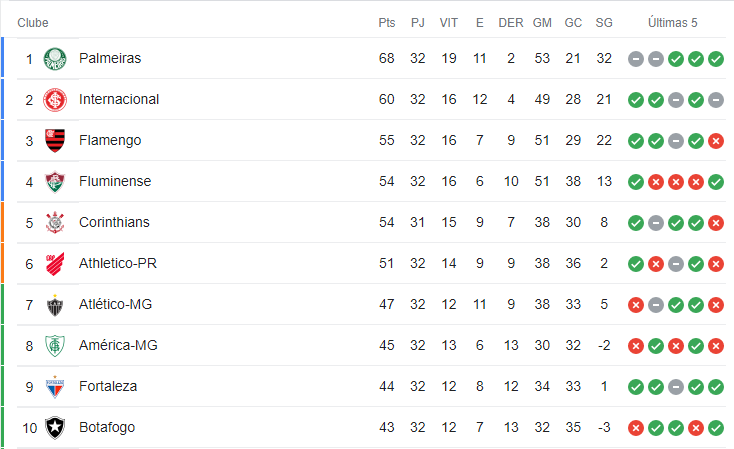This screenshot has width=734, height=449.
Task: Open the Internacional team name
Action: (119, 99)
